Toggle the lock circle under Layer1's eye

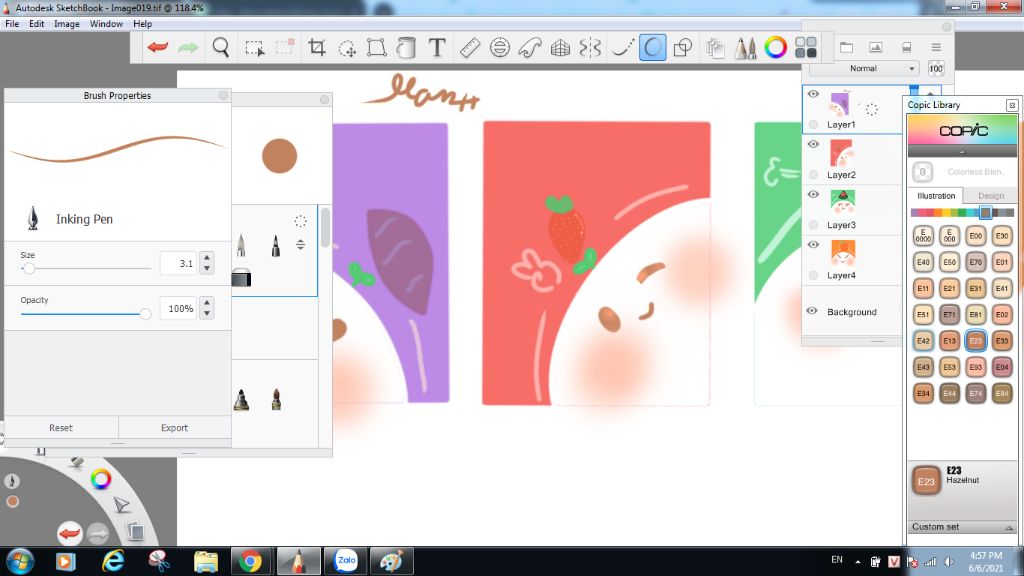pyautogui.click(x=813, y=124)
